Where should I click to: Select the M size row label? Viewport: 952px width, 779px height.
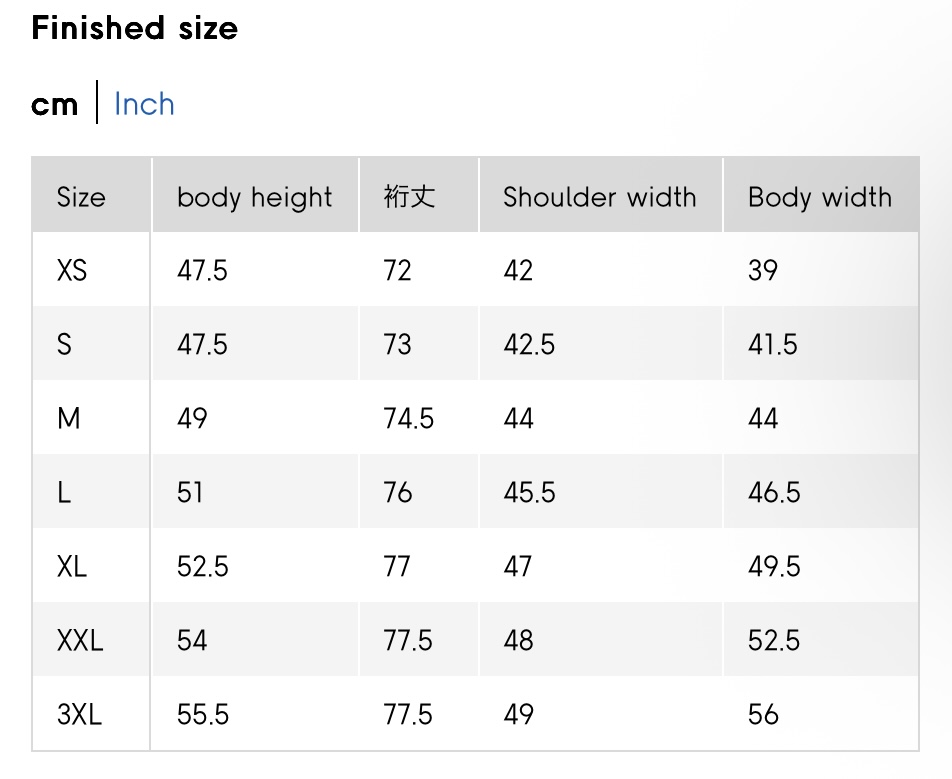69,419
